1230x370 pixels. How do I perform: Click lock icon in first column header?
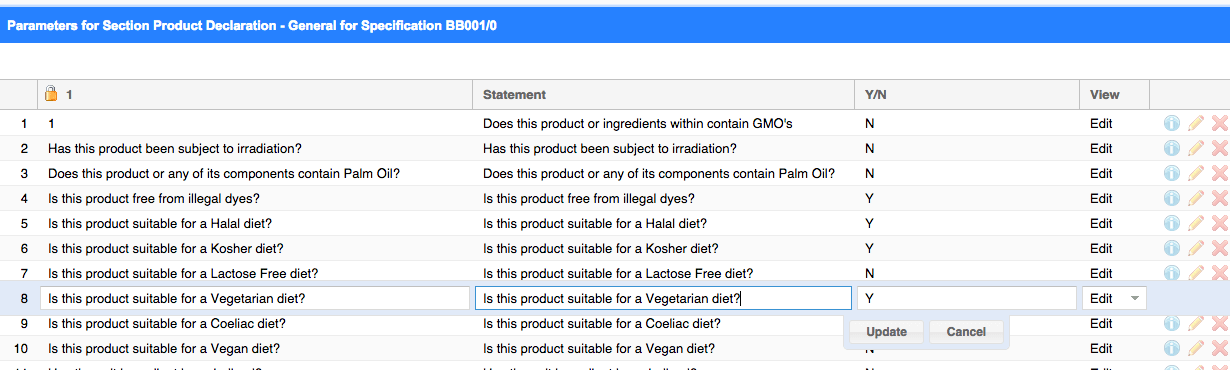[x=52, y=94]
